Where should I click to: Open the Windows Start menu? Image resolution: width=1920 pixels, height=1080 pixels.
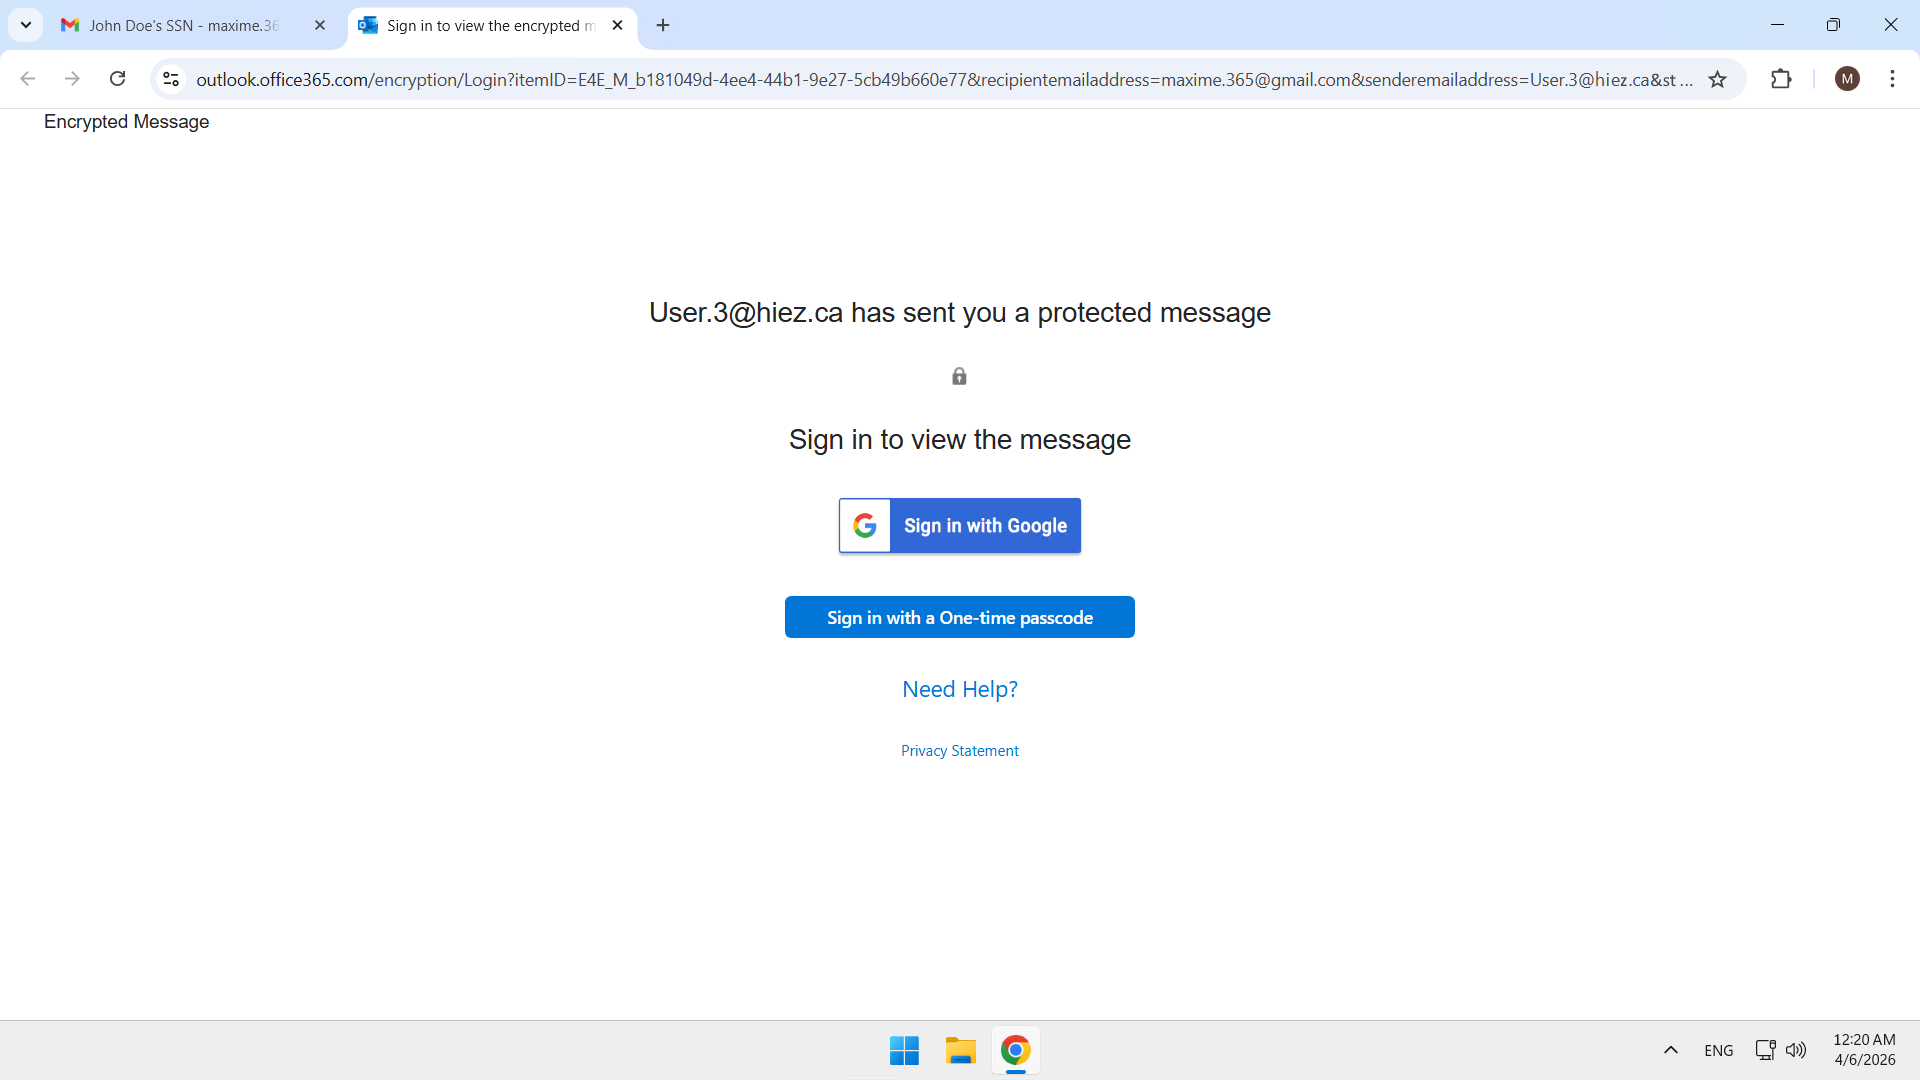[904, 1050]
